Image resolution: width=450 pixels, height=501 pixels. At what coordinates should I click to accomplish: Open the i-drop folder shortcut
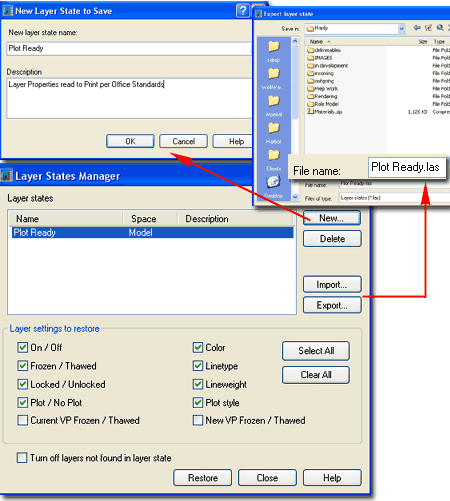point(274,51)
